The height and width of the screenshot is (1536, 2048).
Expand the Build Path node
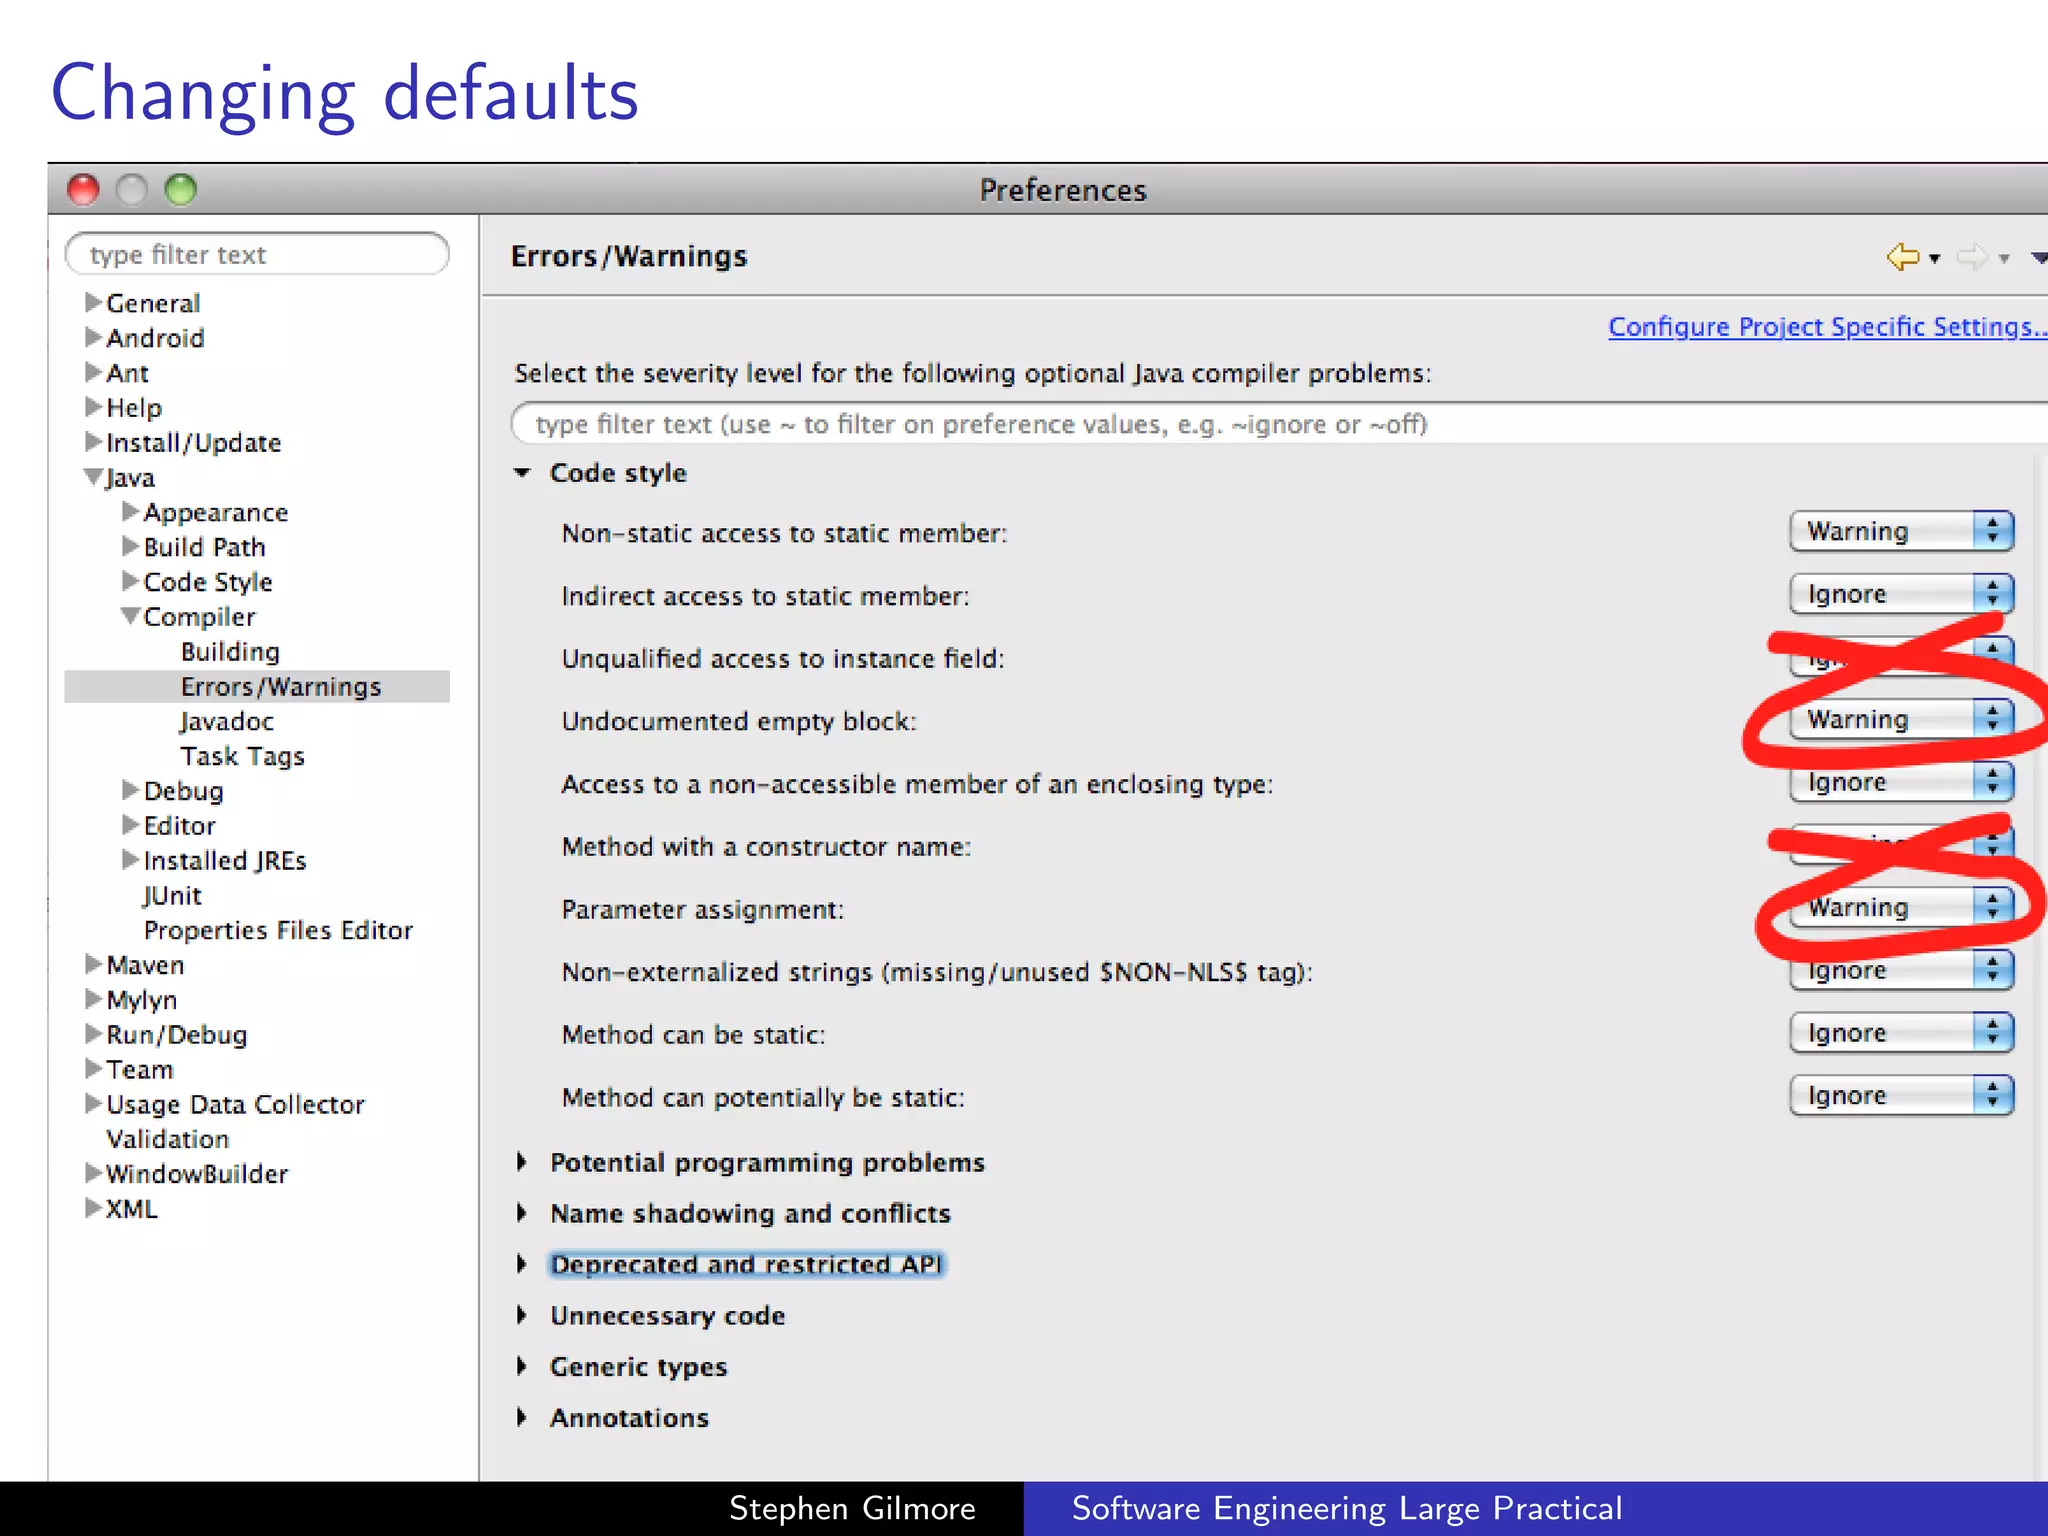(x=131, y=546)
